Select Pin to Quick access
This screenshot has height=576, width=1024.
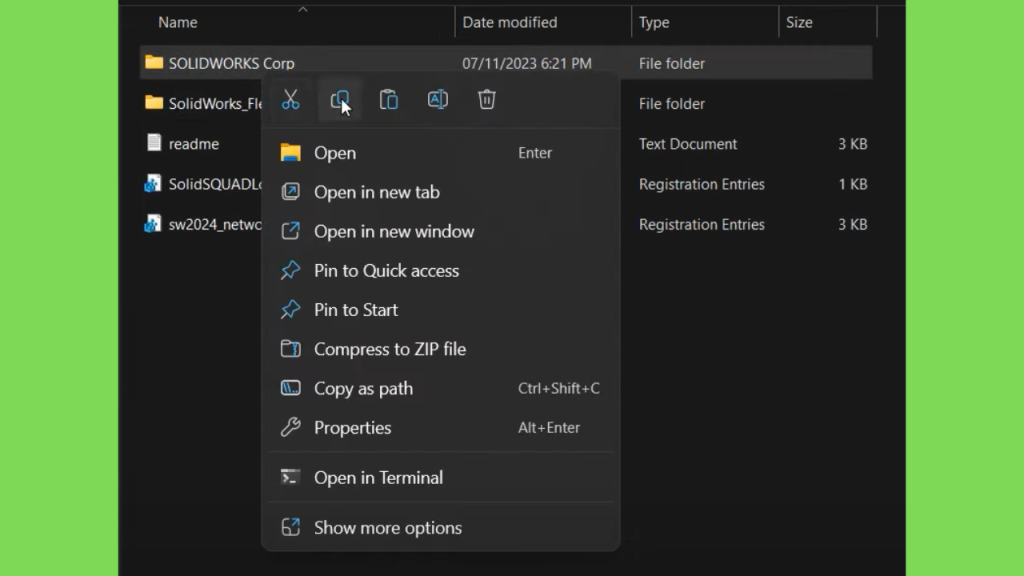coord(441,270)
